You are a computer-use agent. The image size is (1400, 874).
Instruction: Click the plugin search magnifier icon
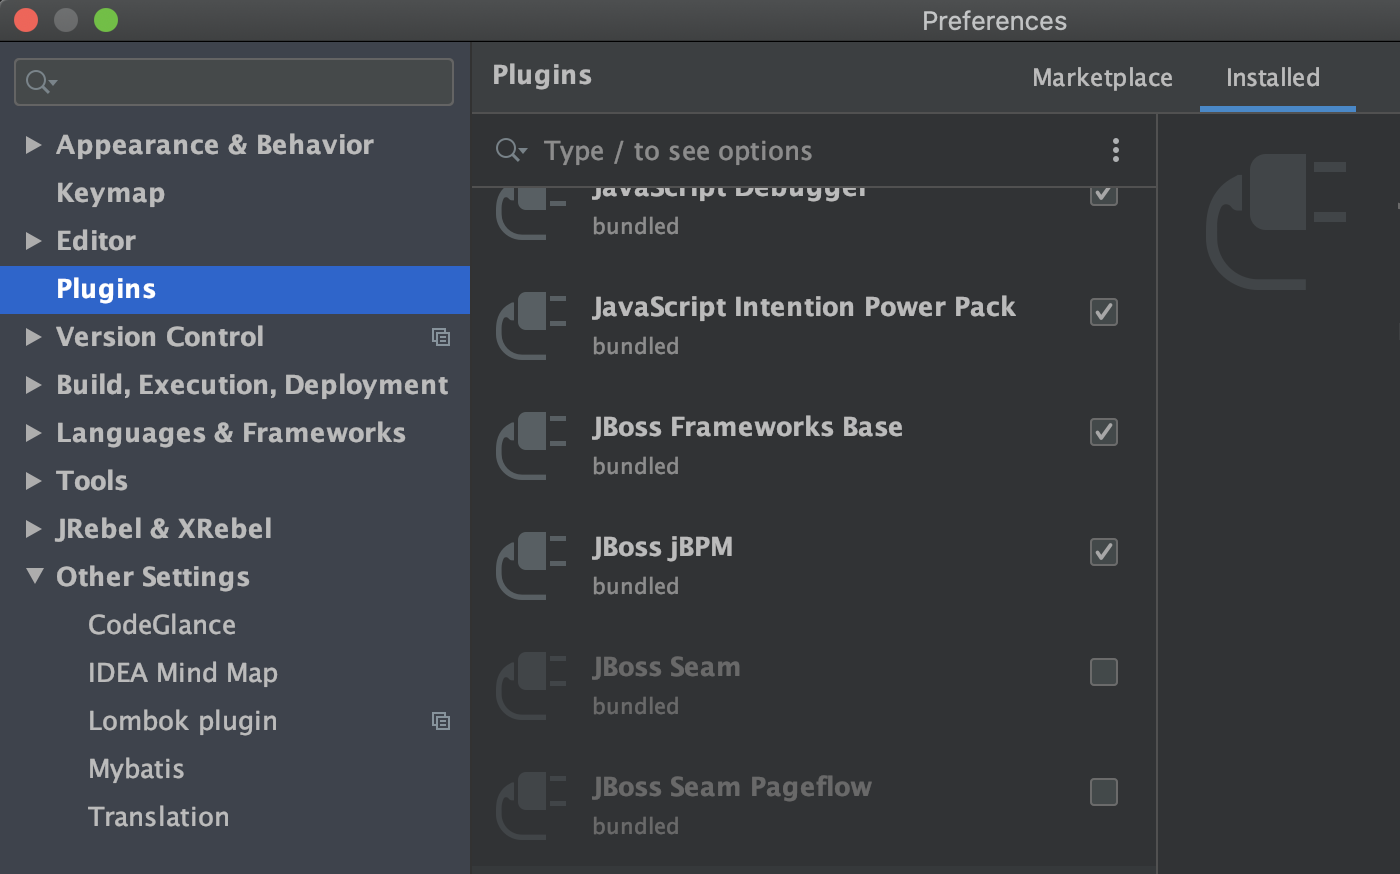510,150
